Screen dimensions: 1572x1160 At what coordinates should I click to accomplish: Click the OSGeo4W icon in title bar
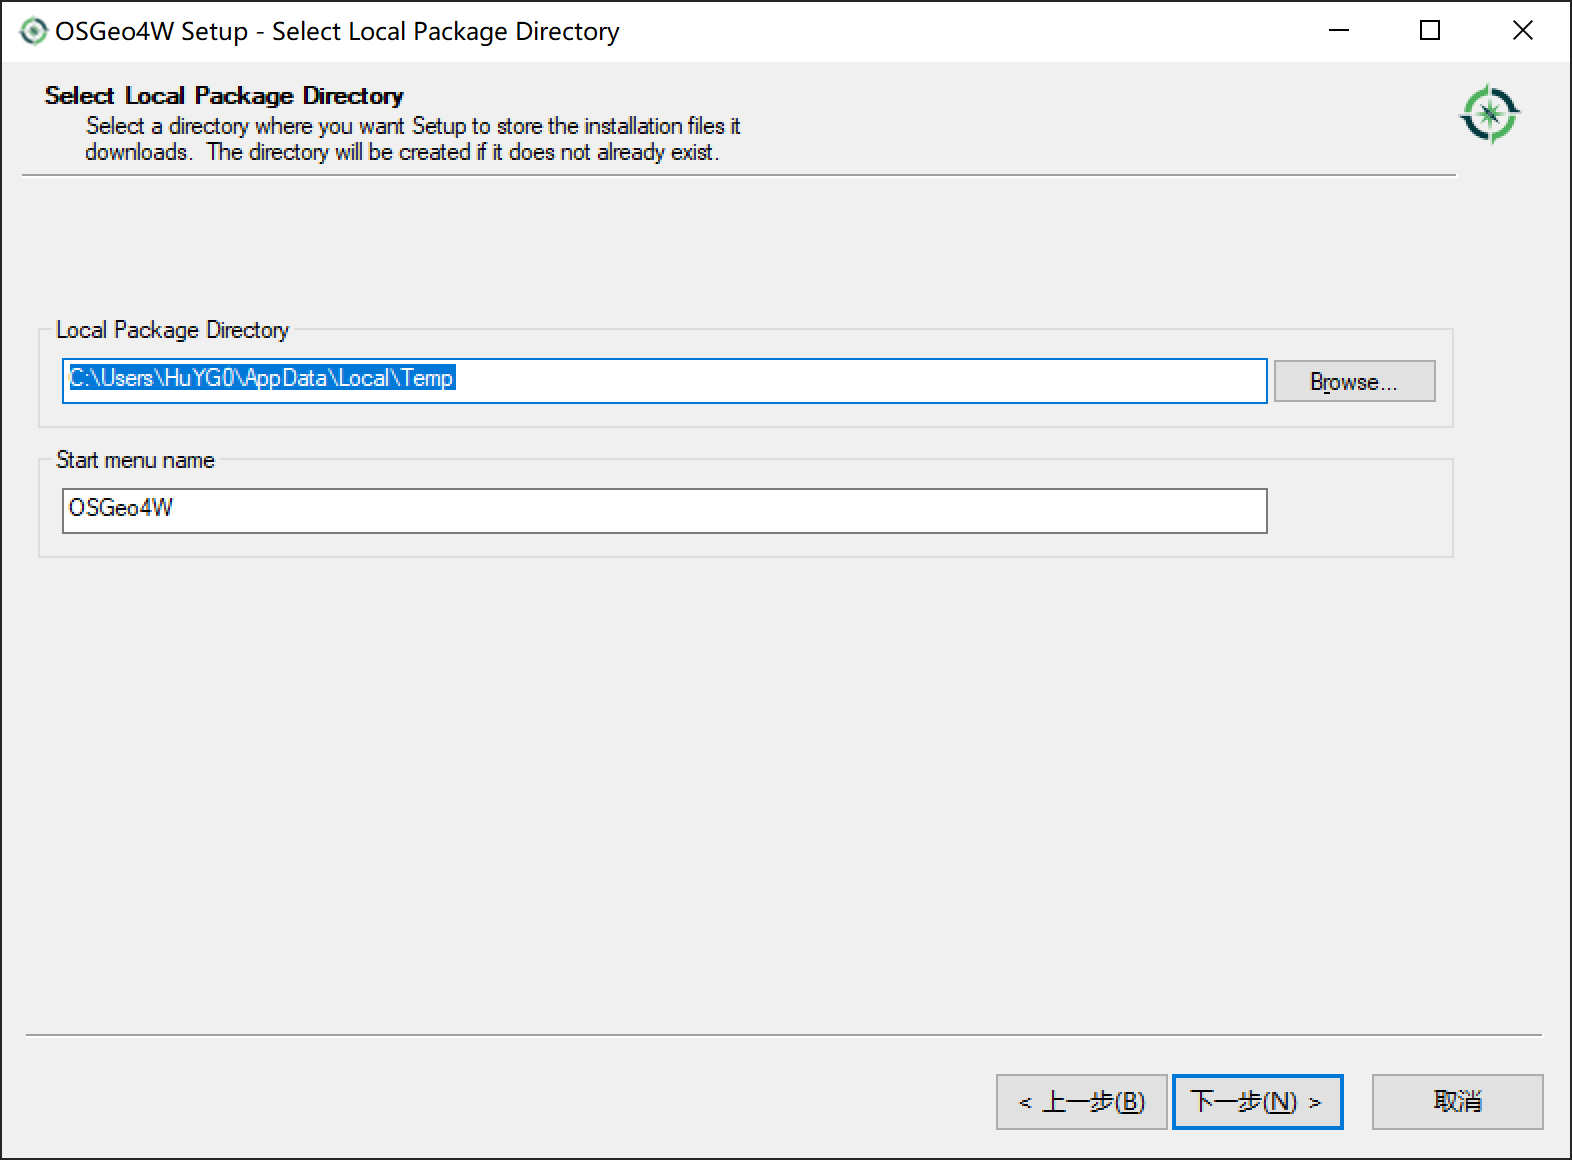coord(33,31)
